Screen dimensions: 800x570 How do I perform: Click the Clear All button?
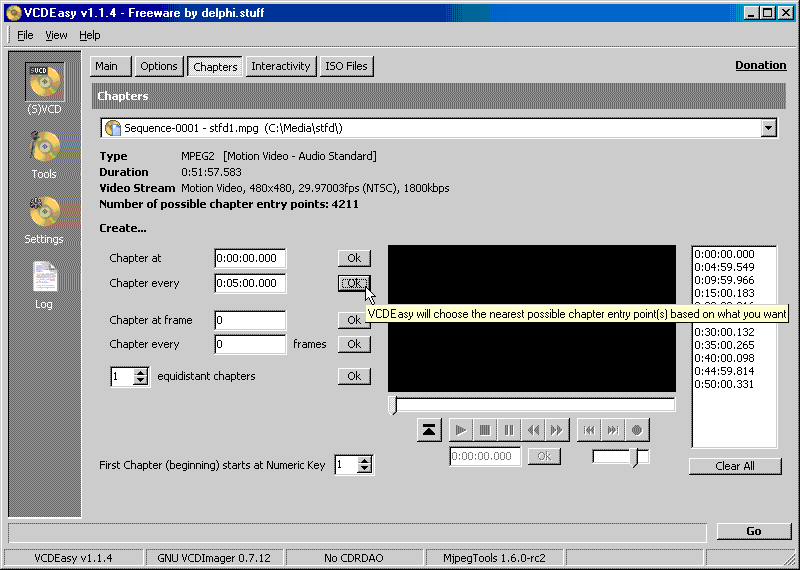coord(735,466)
